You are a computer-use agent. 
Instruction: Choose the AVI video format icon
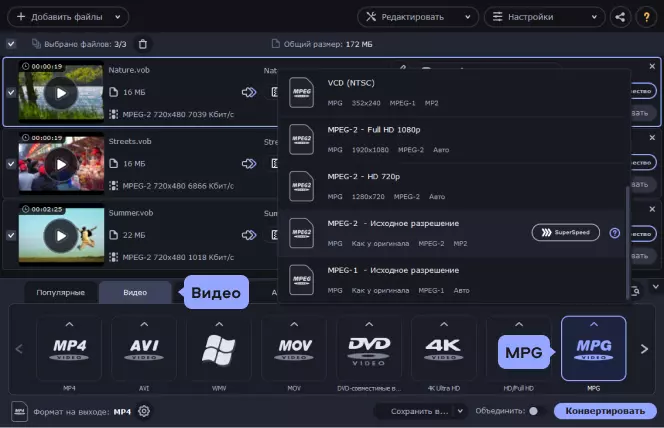tap(144, 351)
